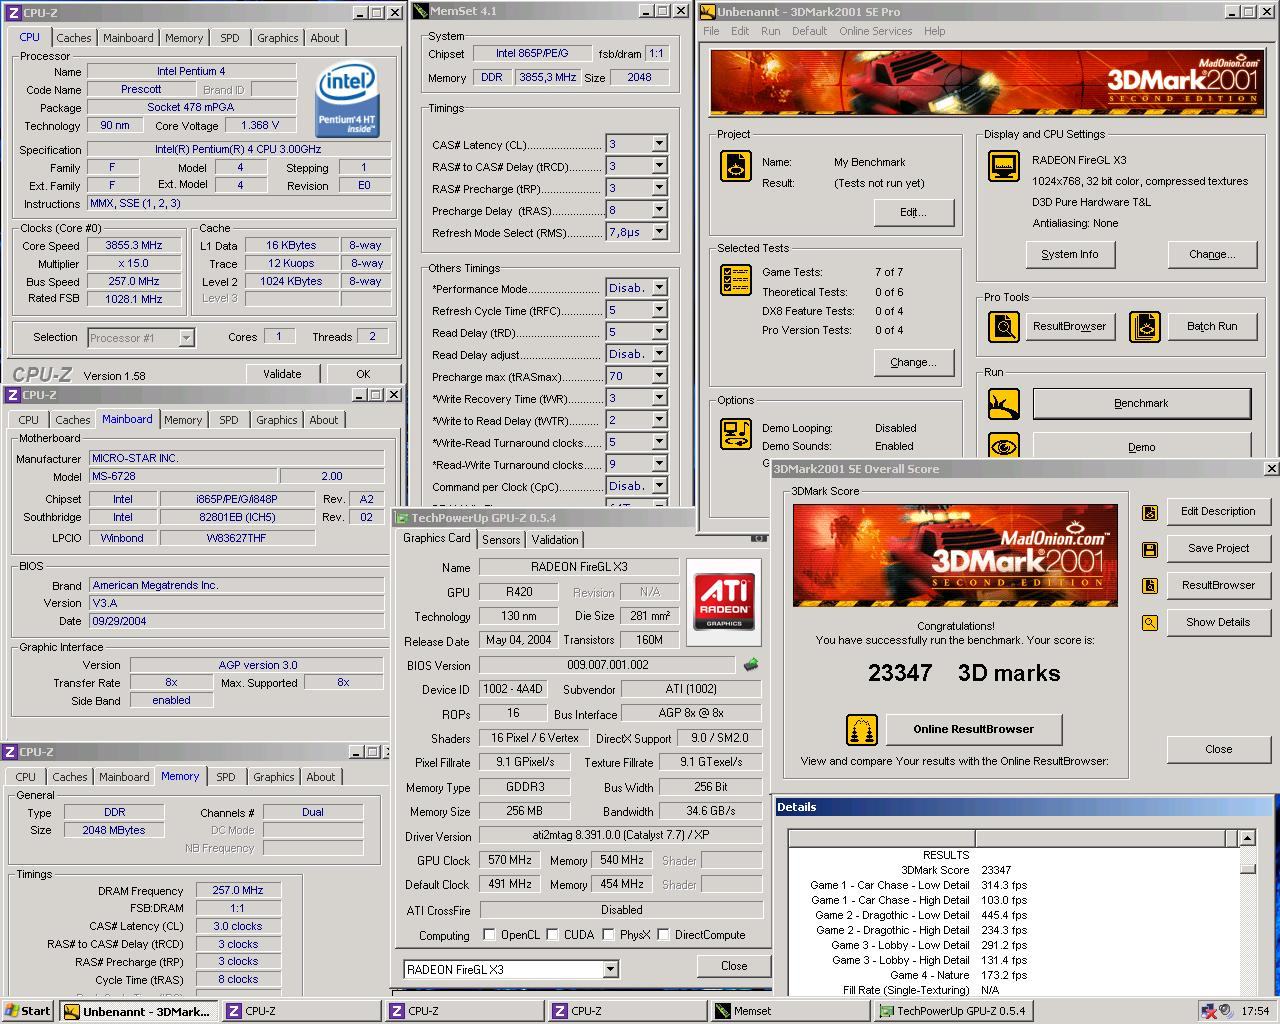This screenshot has height=1024, width=1280.
Task: Click the Online ResultBrowser people icon
Action: coord(862,730)
